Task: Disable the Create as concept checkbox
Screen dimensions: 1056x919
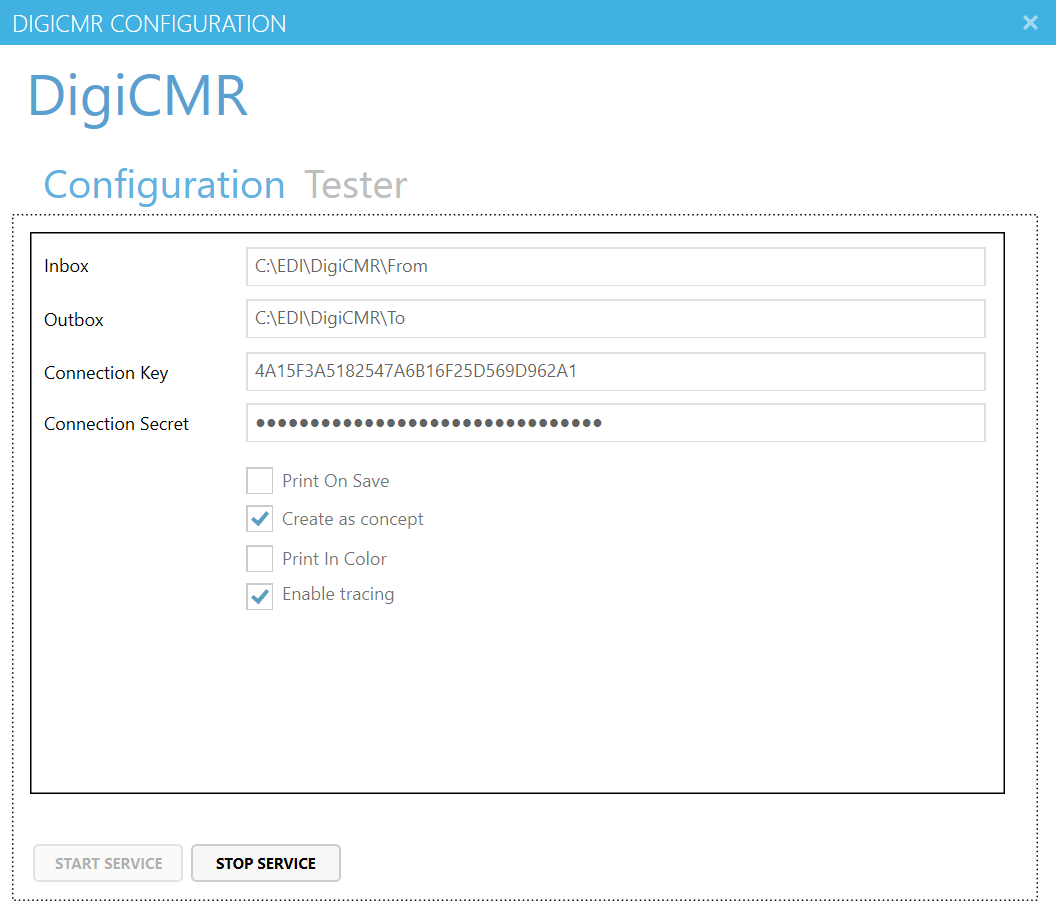Action: pyautogui.click(x=259, y=518)
